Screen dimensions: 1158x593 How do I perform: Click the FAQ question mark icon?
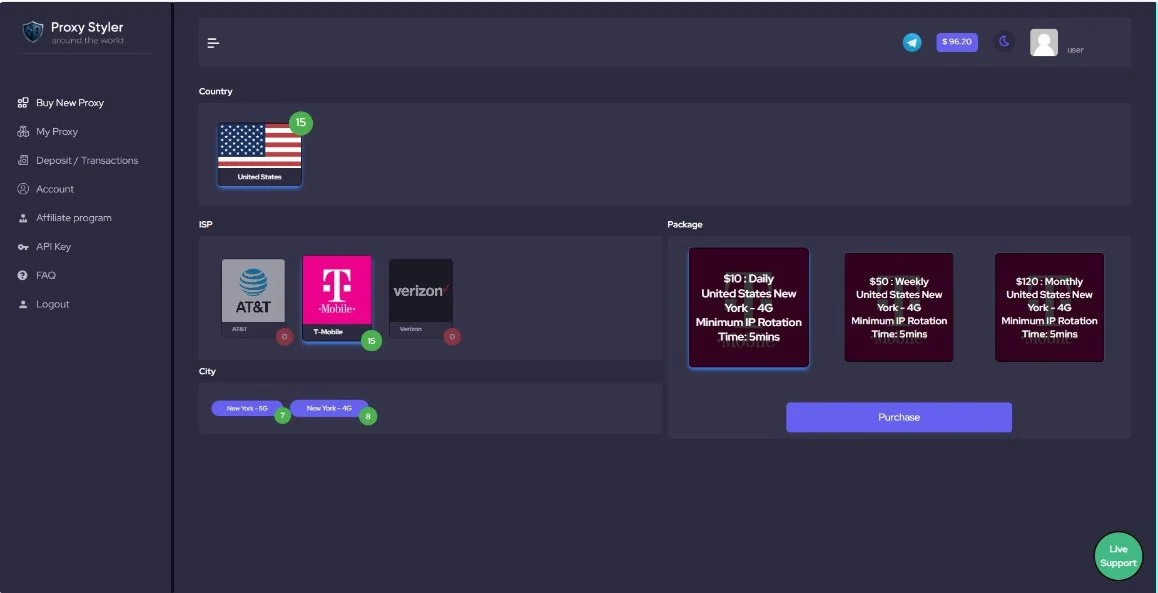(23, 275)
